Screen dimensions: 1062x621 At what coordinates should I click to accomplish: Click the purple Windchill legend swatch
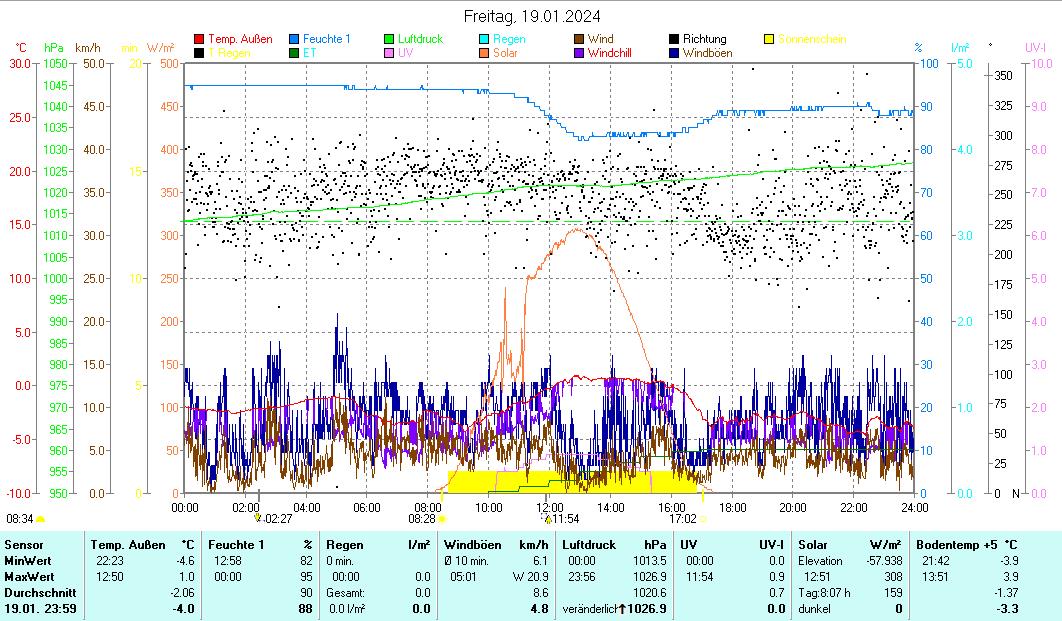click(x=579, y=53)
